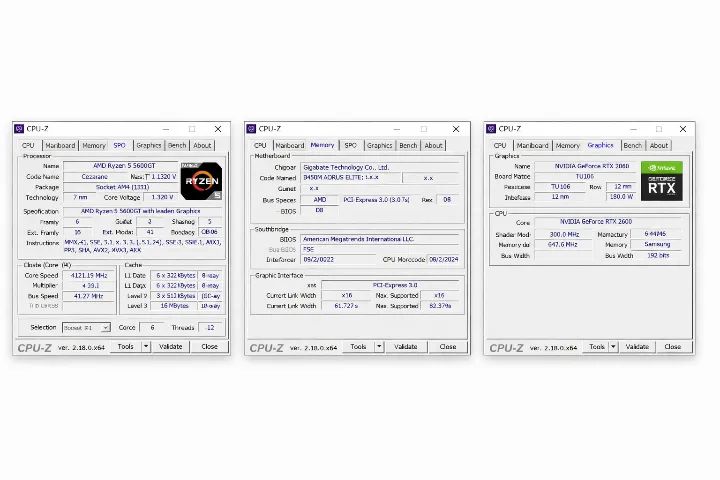Expand the Tools dropdown arrow in right window
The image size is (720, 480).
coord(613,346)
